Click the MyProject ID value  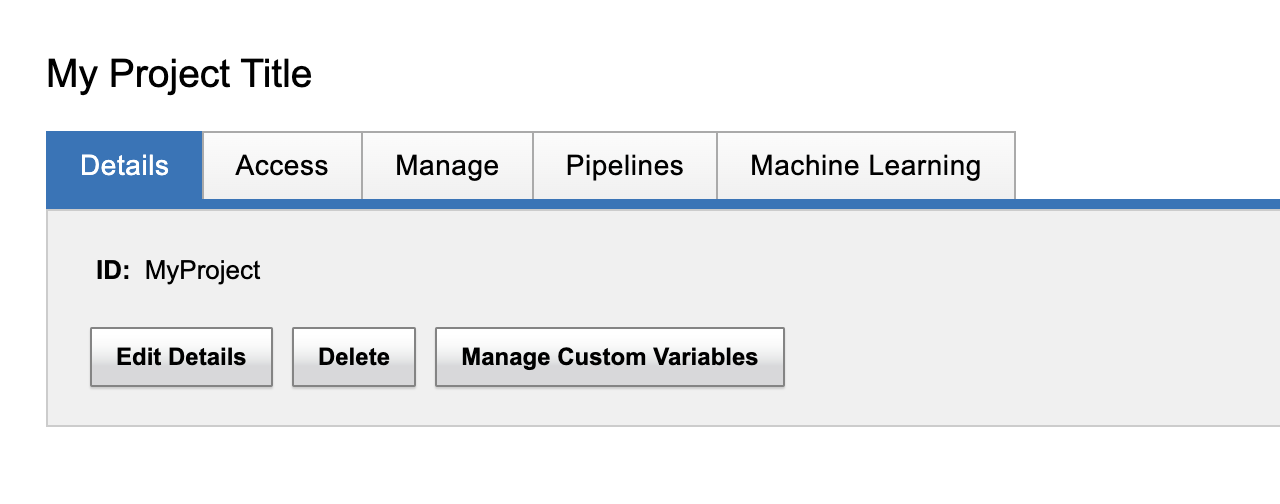(203, 270)
